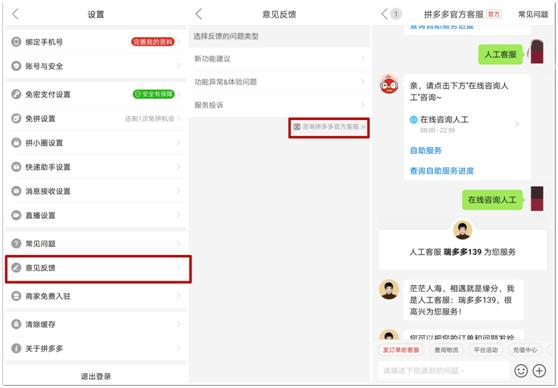Click the pencil icon beside 意见反馈
The height and width of the screenshot is (388, 558).
tap(16, 268)
